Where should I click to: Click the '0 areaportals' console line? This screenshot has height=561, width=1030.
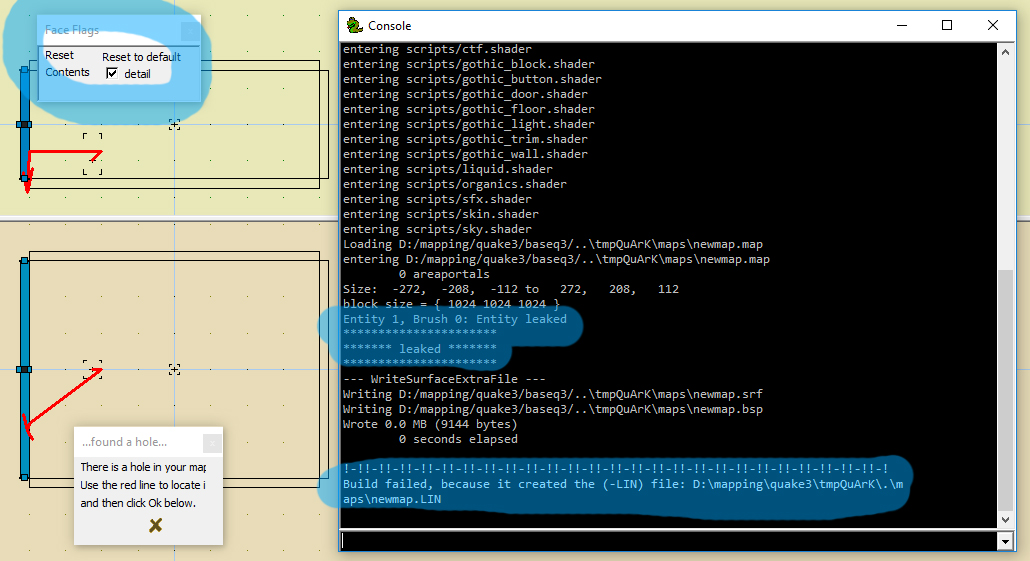(x=443, y=274)
